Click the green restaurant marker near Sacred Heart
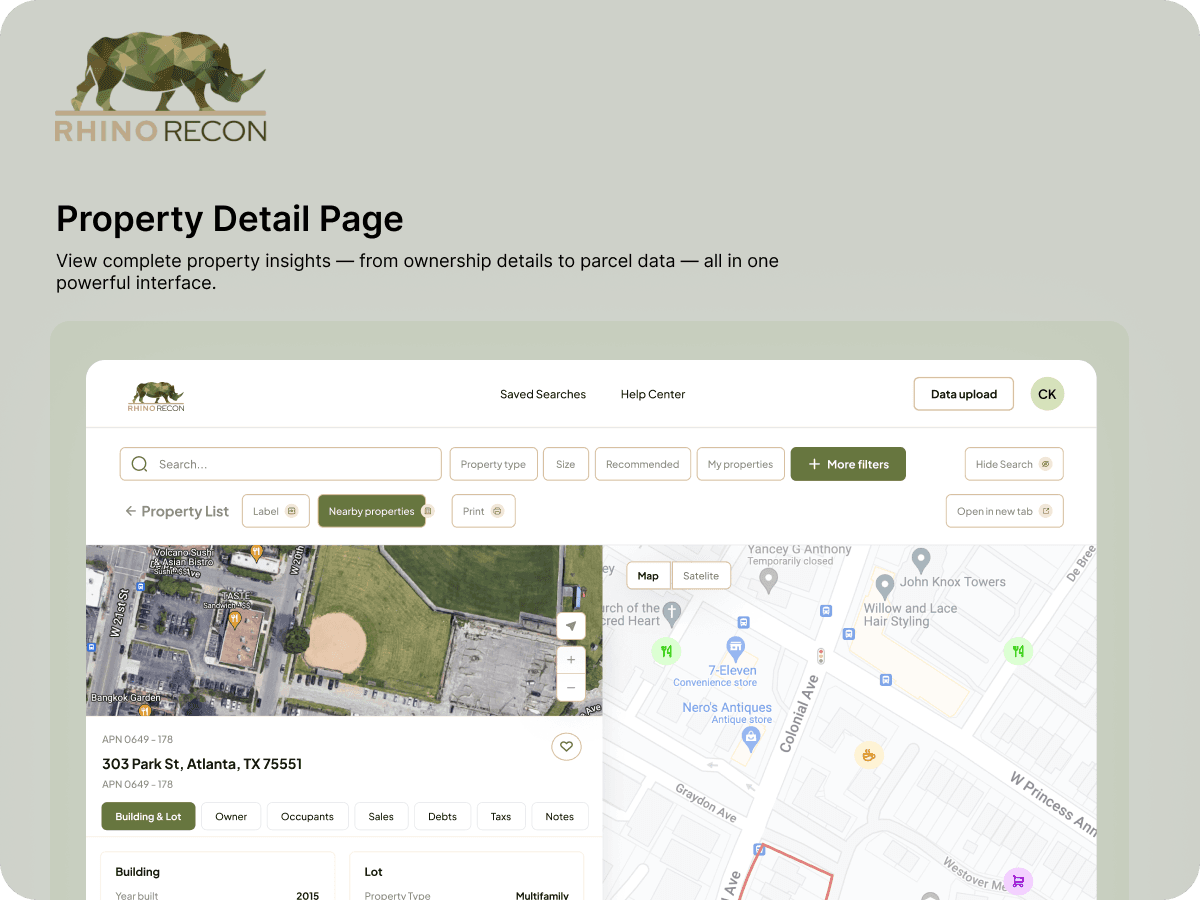The image size is (1200, 900). (666, 652)
